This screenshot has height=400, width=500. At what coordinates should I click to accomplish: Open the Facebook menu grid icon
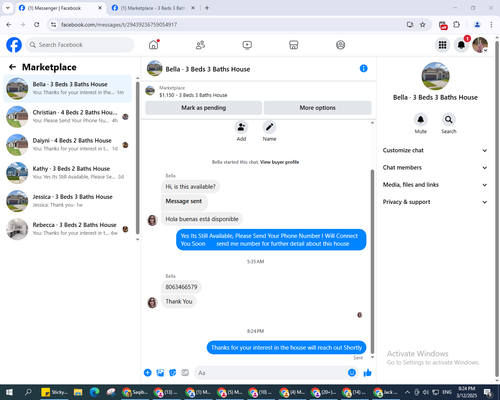coord(442,45)
